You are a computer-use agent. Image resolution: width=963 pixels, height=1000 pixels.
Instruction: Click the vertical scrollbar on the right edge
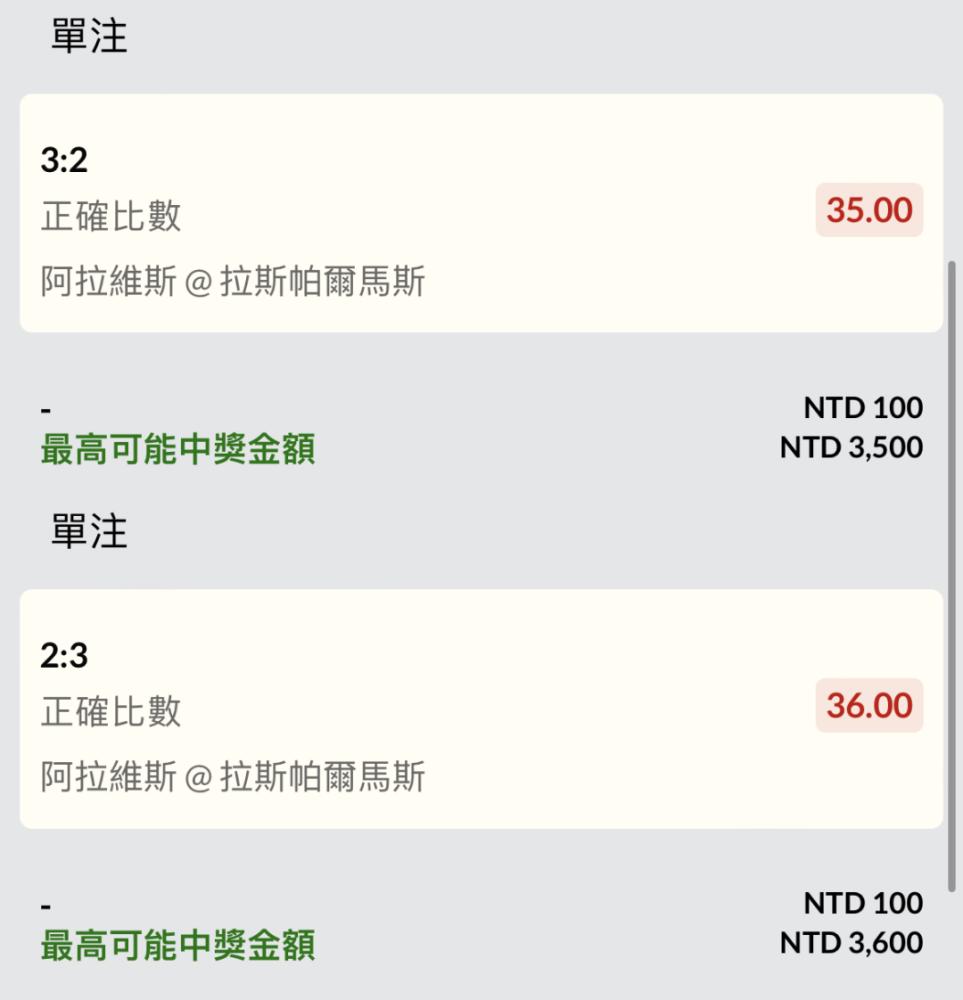coord(952,575)
